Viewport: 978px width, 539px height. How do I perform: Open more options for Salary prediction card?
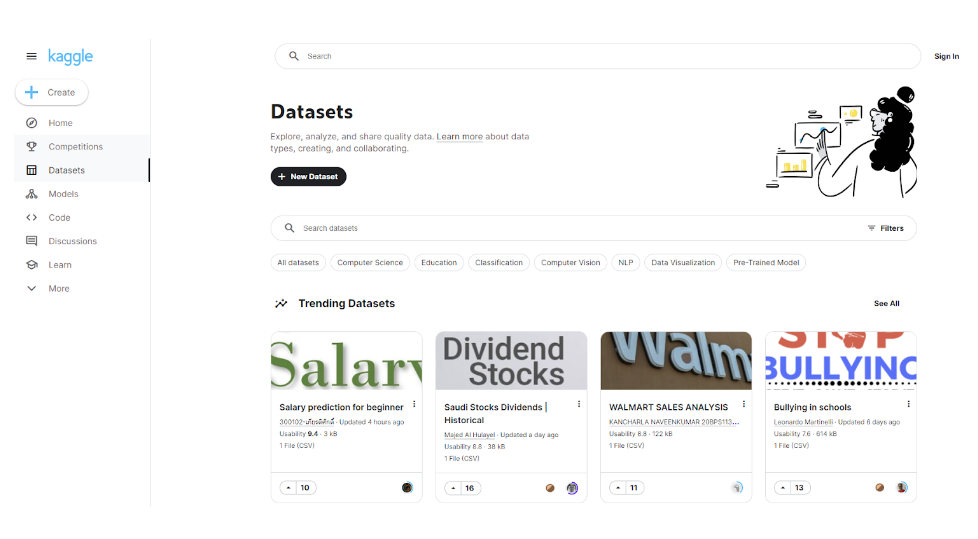pos(414,404)
